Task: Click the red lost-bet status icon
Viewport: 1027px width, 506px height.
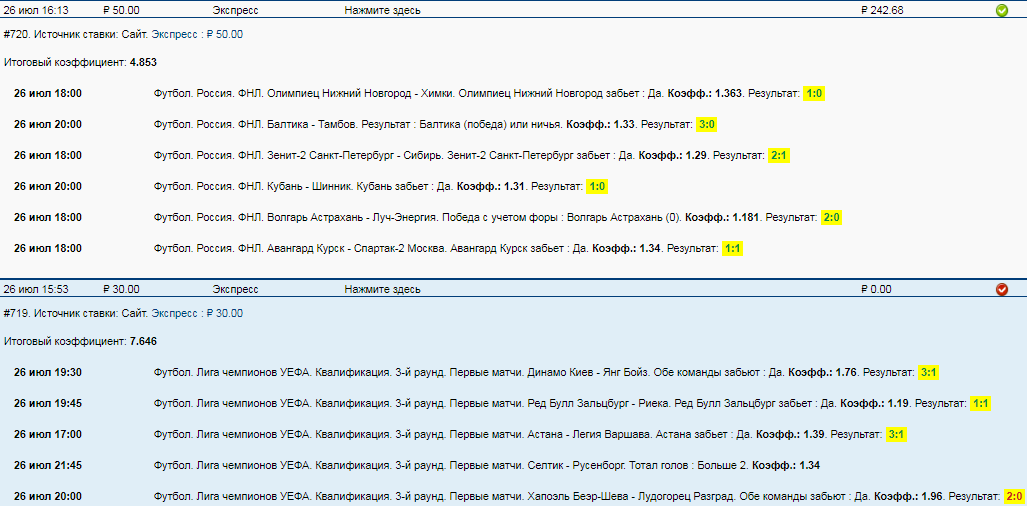Action: point(1002,289)
